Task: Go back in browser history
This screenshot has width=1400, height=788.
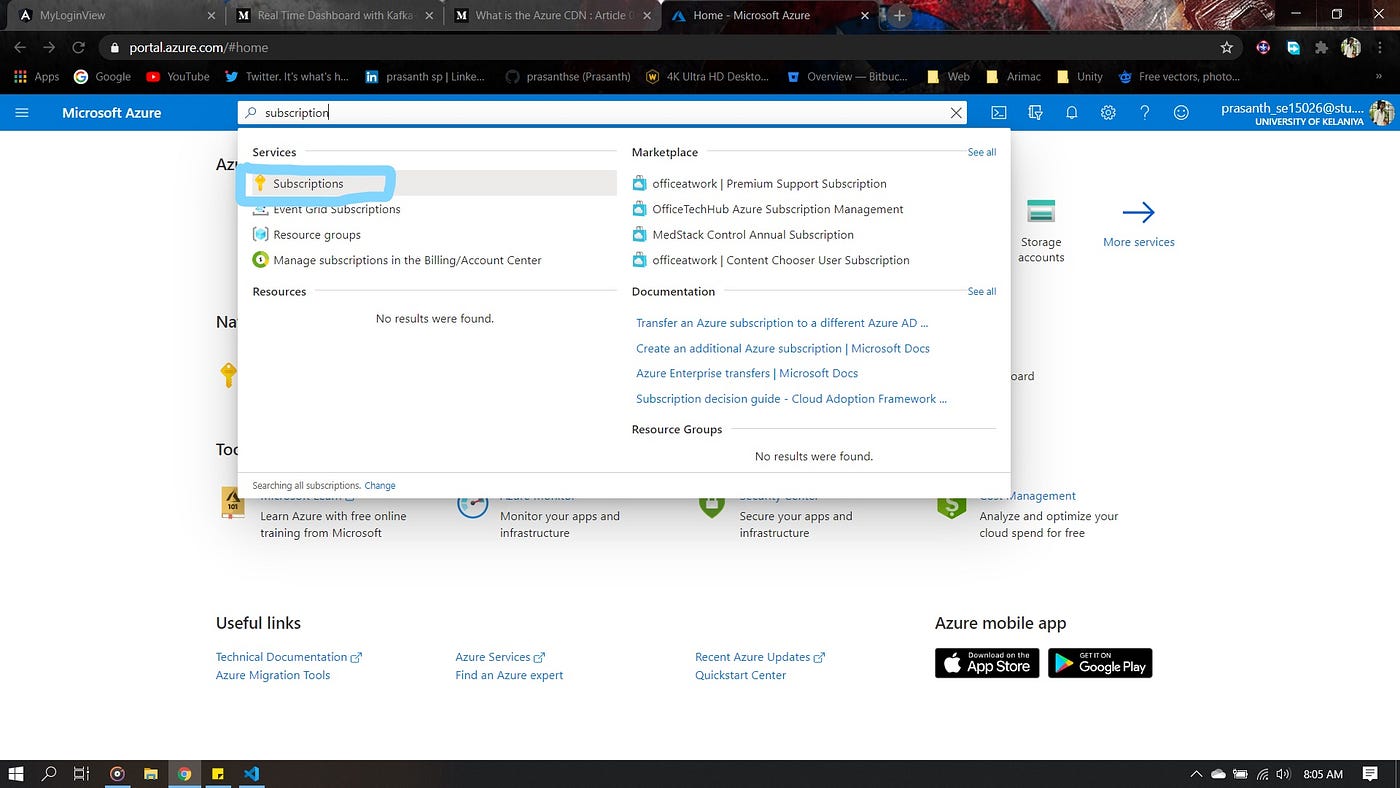Action: pyautogui.click(x=20, y=47)
